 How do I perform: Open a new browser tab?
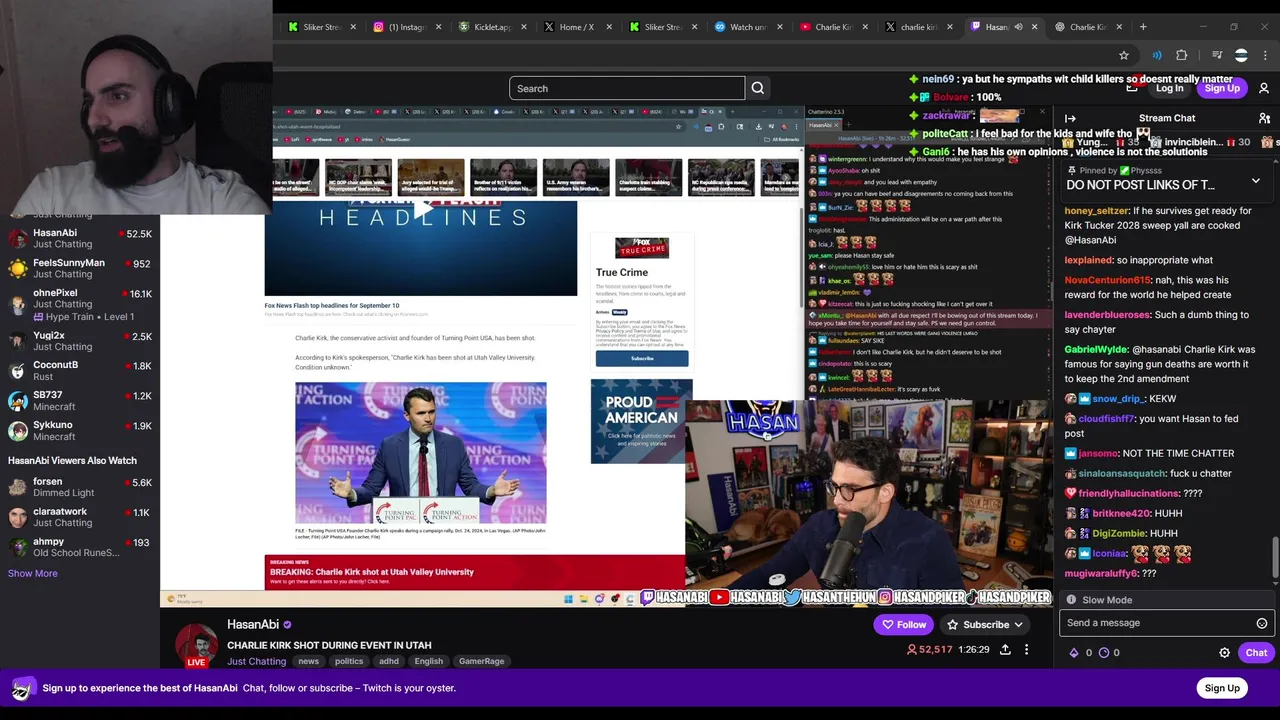(x=1144, y=27)
